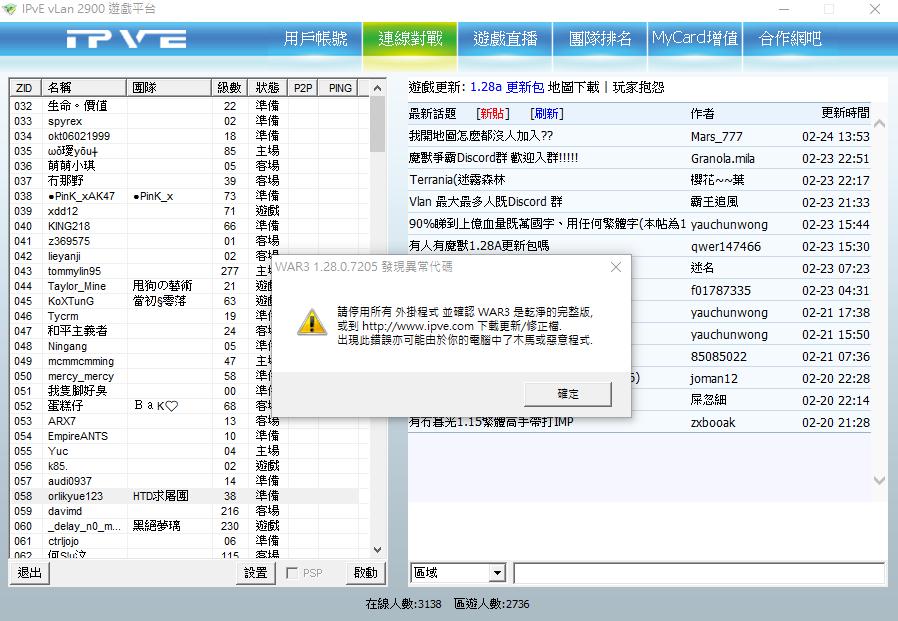The height and width of the screenshot is (621, 898).
Task: Select the player row 生命。價值
Action: point(184,106)
